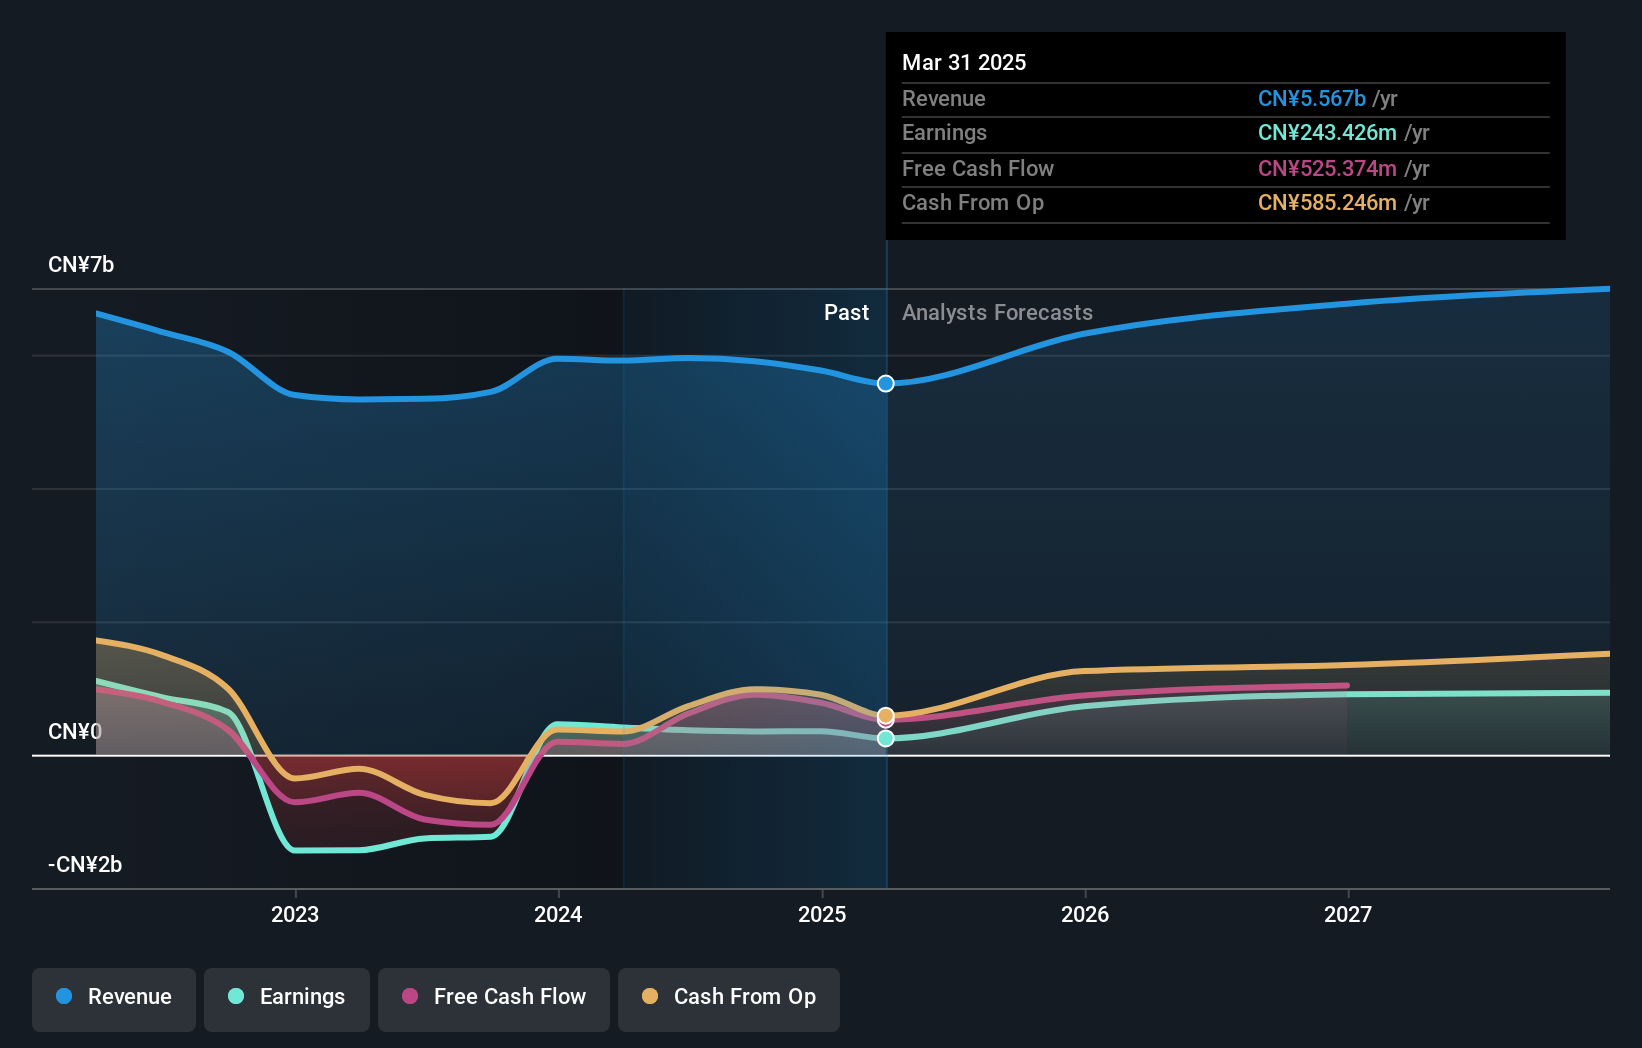Toggle the Cash From Op legend button
Viewport: 1642px width, 1048px height.
pyautogui.click(x=729, y=999)
